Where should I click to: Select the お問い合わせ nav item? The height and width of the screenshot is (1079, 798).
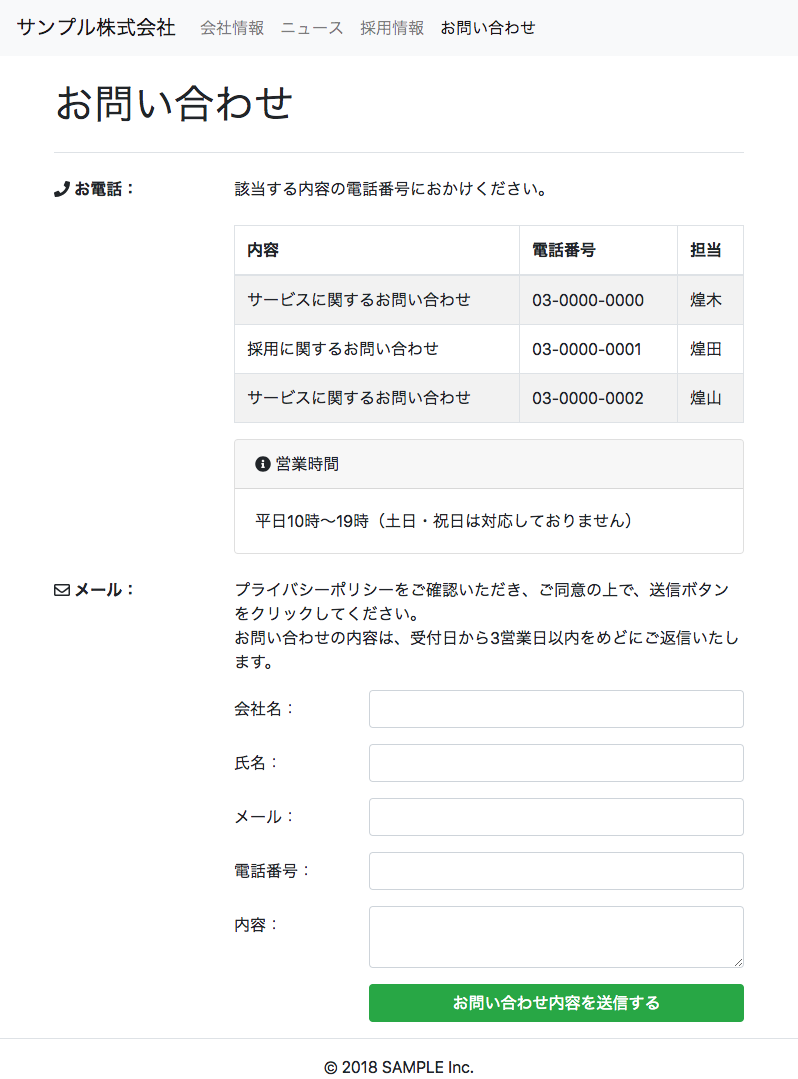488,28
